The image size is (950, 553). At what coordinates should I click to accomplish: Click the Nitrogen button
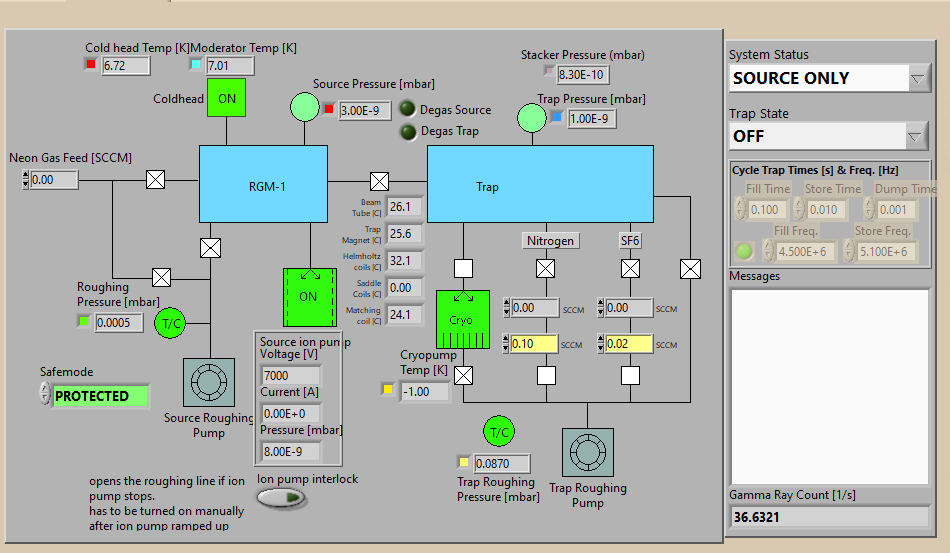click(x=550, y=240)
